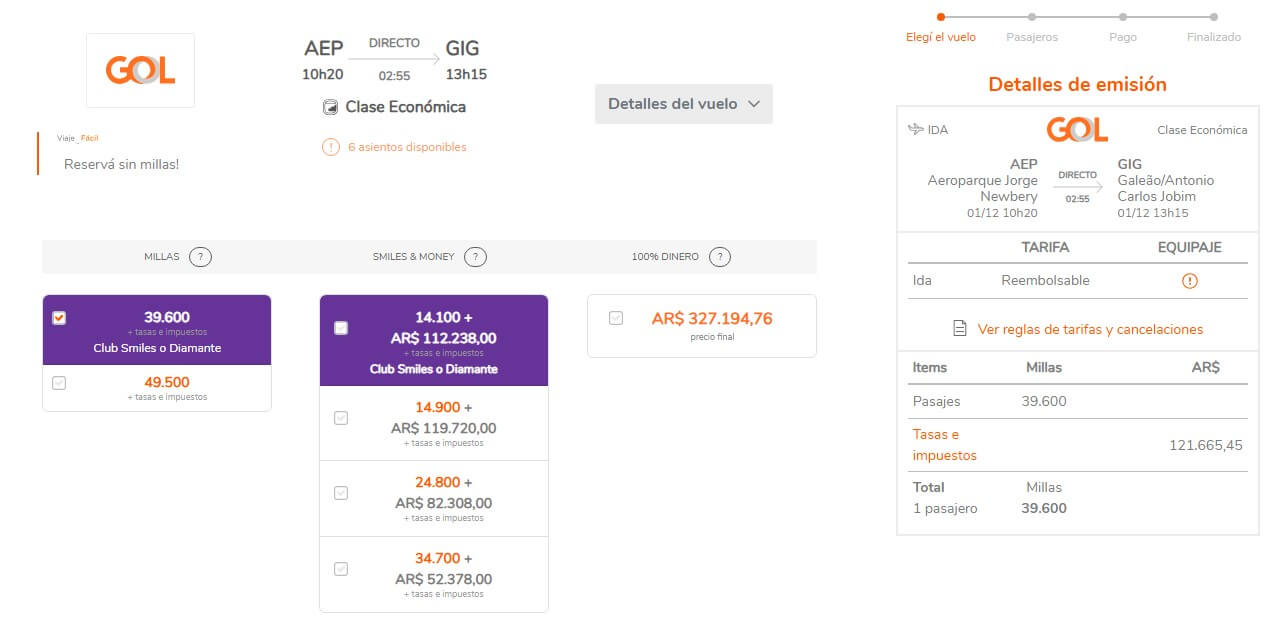Click the taxes amount 121.665,45
The height and width of the screenshot is (627, 1286).
[1206, 445]
